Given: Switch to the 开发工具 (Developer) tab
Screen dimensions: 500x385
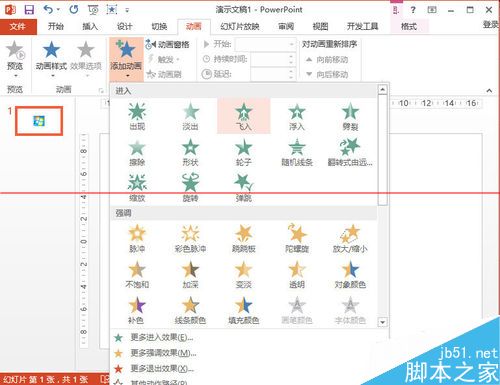Looking at the screenshot, I should pyautogui.click(x=362, y=26).
